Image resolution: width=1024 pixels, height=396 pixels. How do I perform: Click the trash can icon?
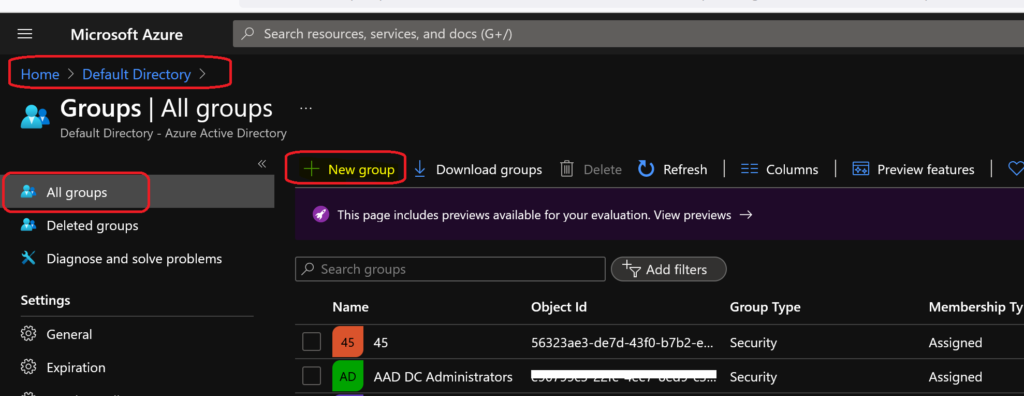[567, 169]
